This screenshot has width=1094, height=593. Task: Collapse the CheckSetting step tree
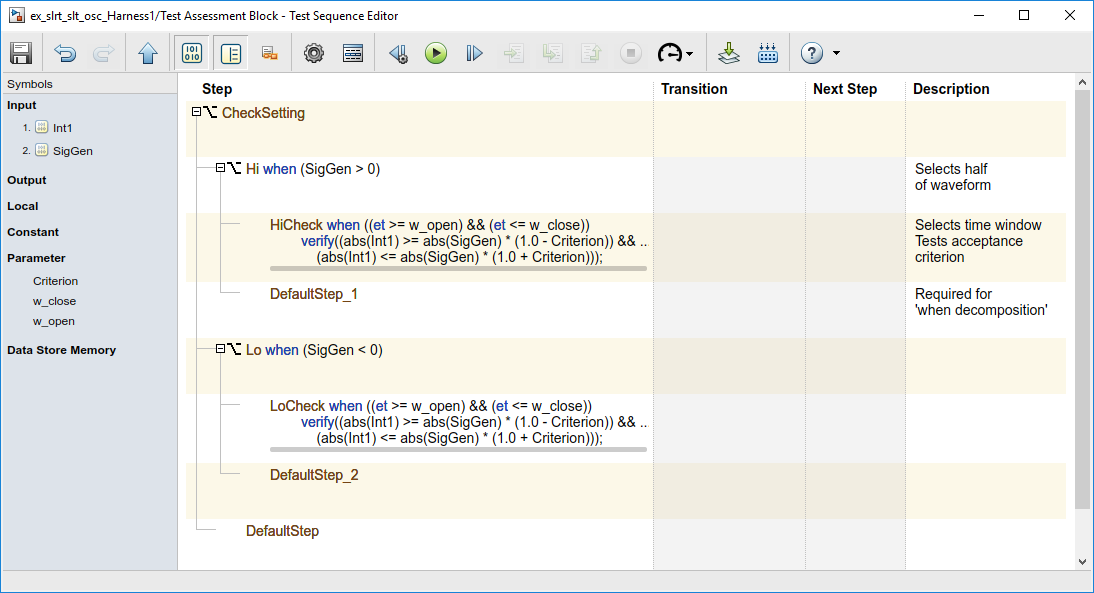click(x=197, y=113)
